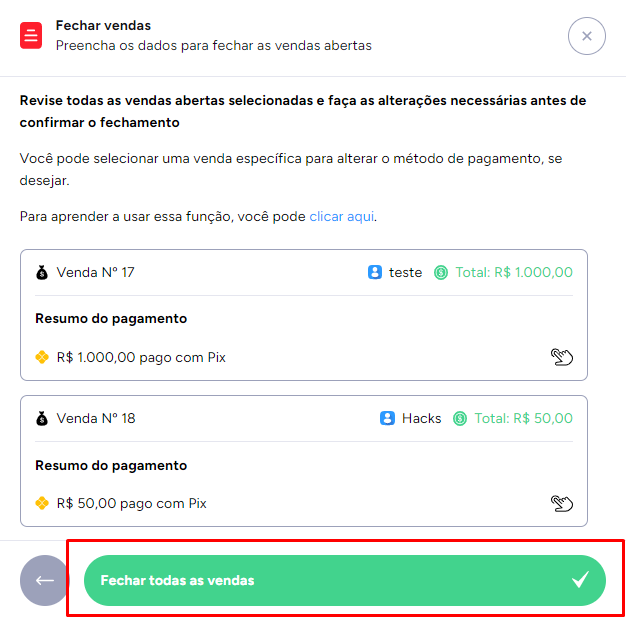Viewport: 626px width, 619px height.
Task: Close the Fechar vendas dialog
Action: pyautogui.click(x=586, y=36)
